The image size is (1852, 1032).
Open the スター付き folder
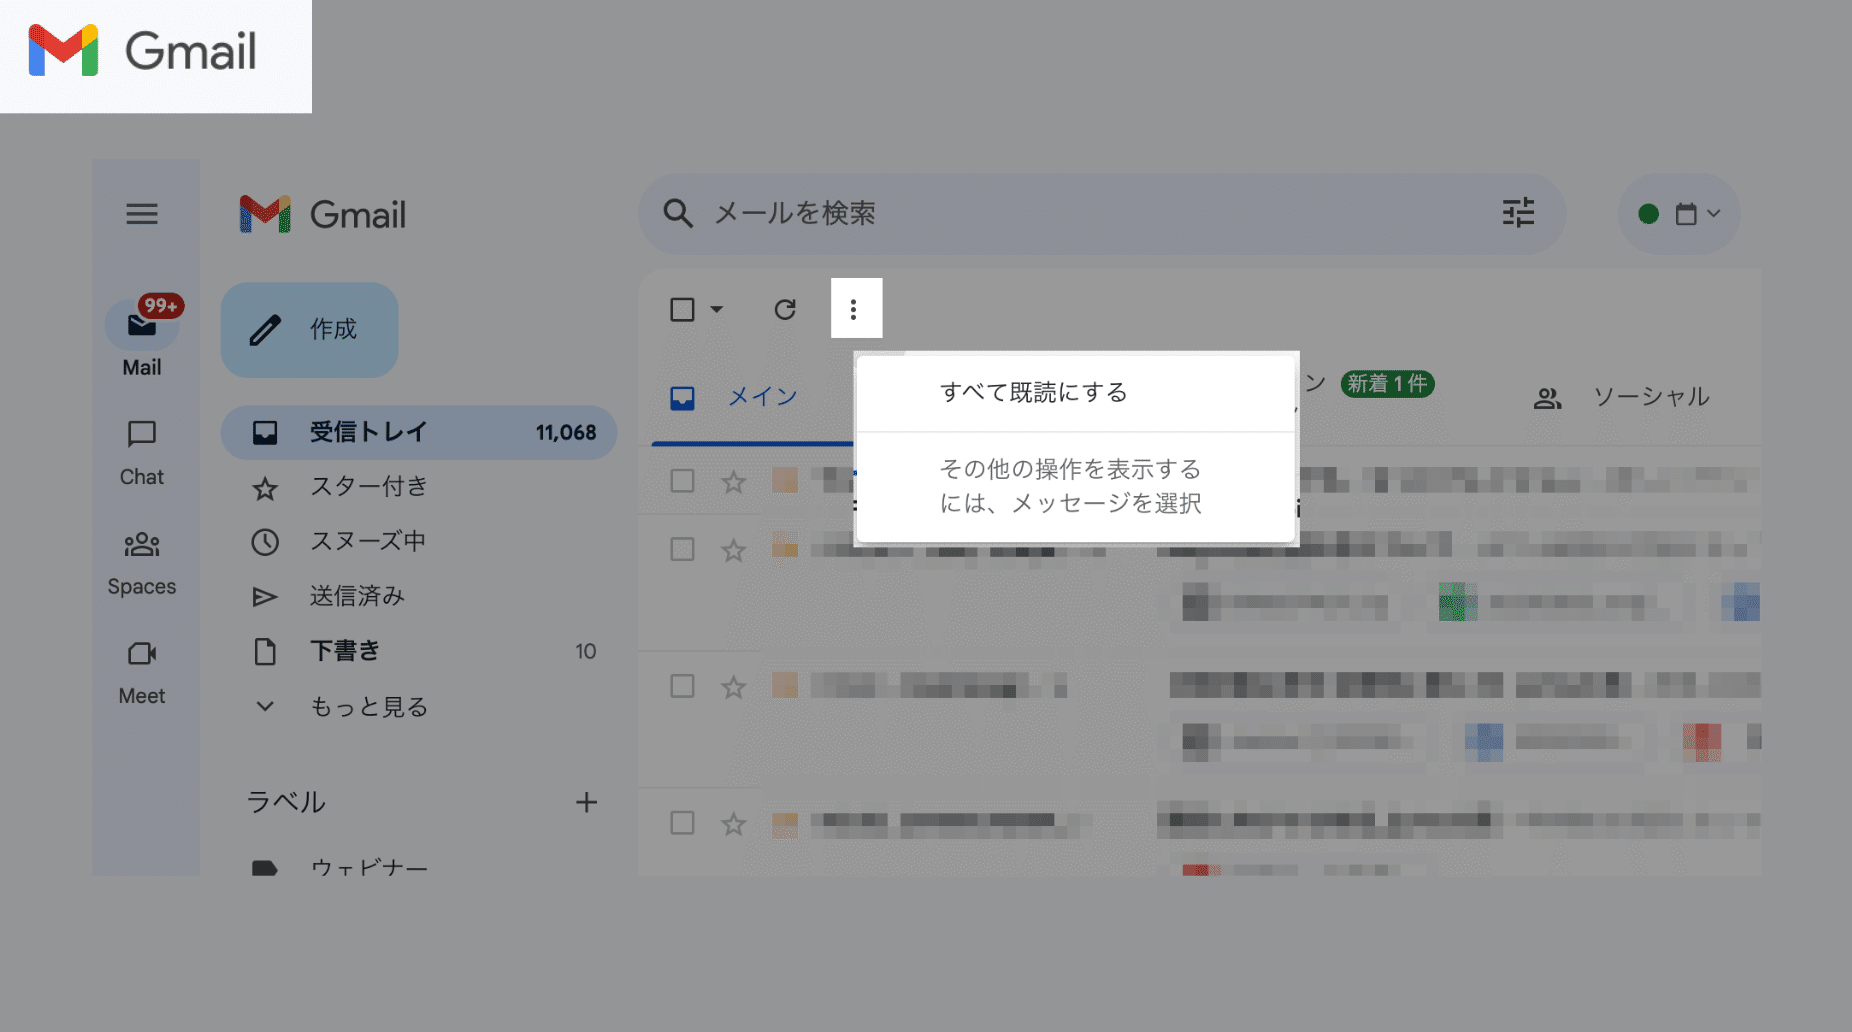point(419,487)
